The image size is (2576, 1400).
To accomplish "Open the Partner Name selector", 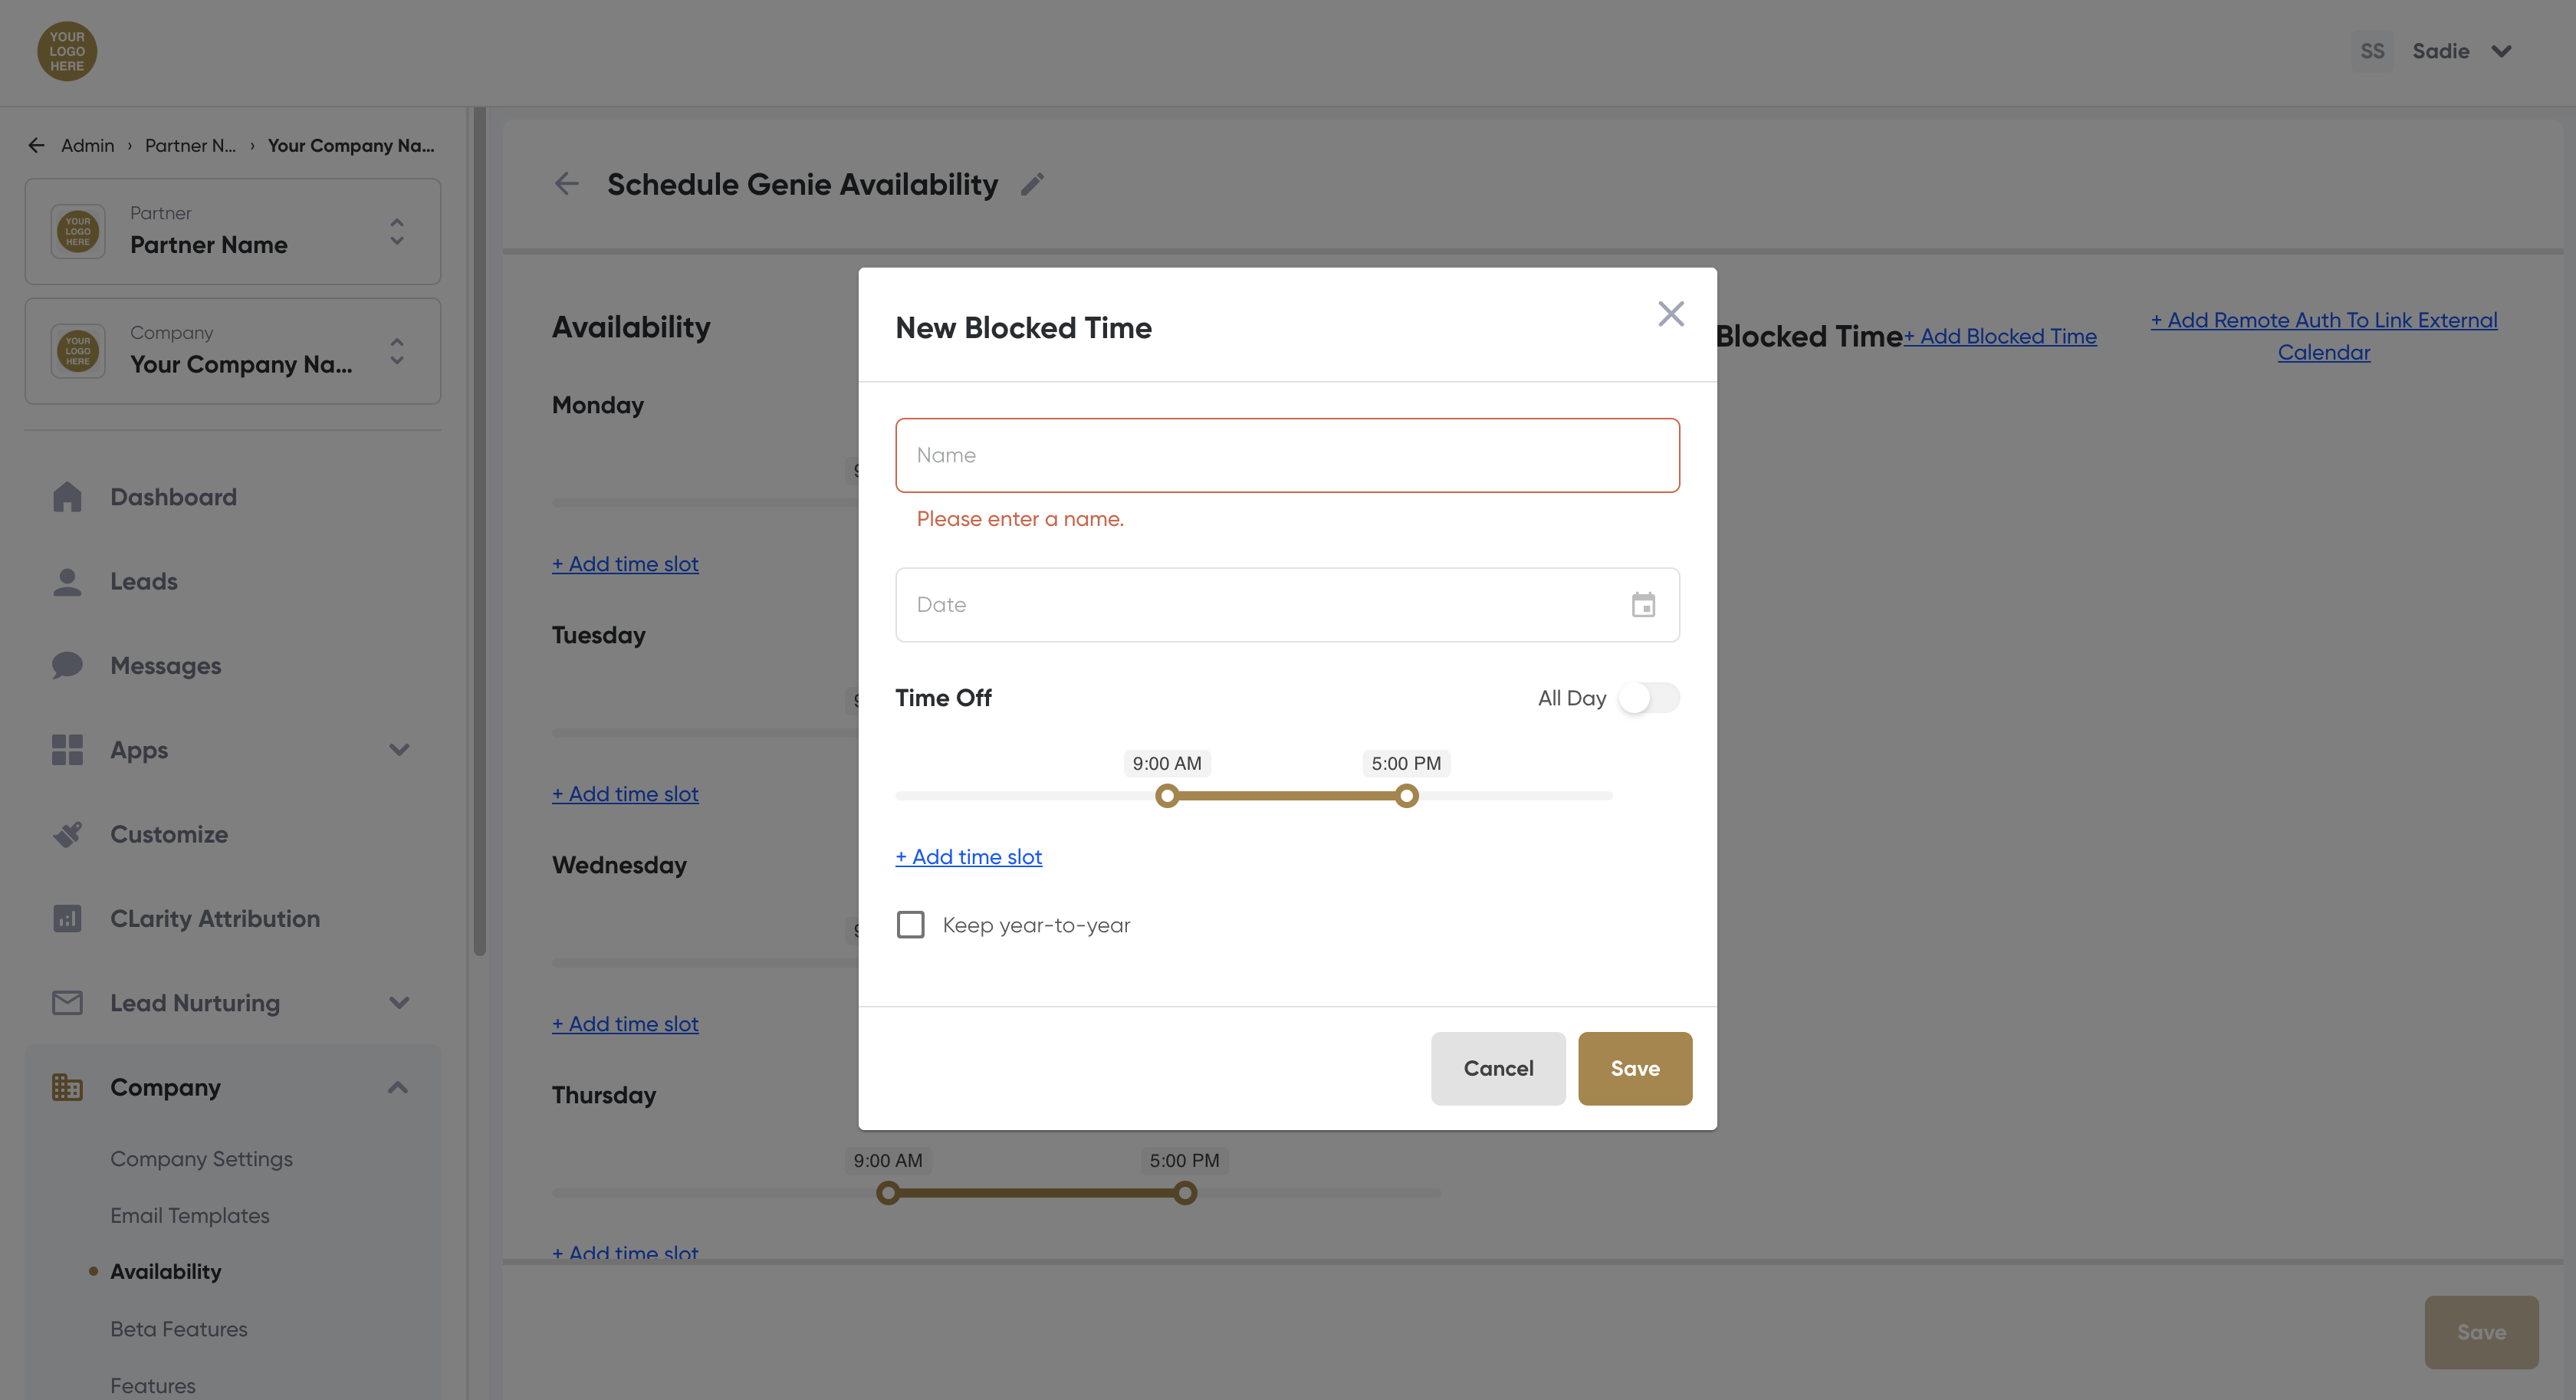I will tap(232, 232).
